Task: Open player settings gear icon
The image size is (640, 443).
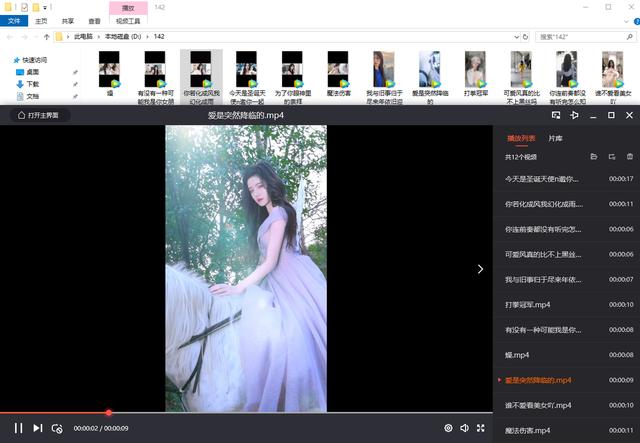Action: 448,428
